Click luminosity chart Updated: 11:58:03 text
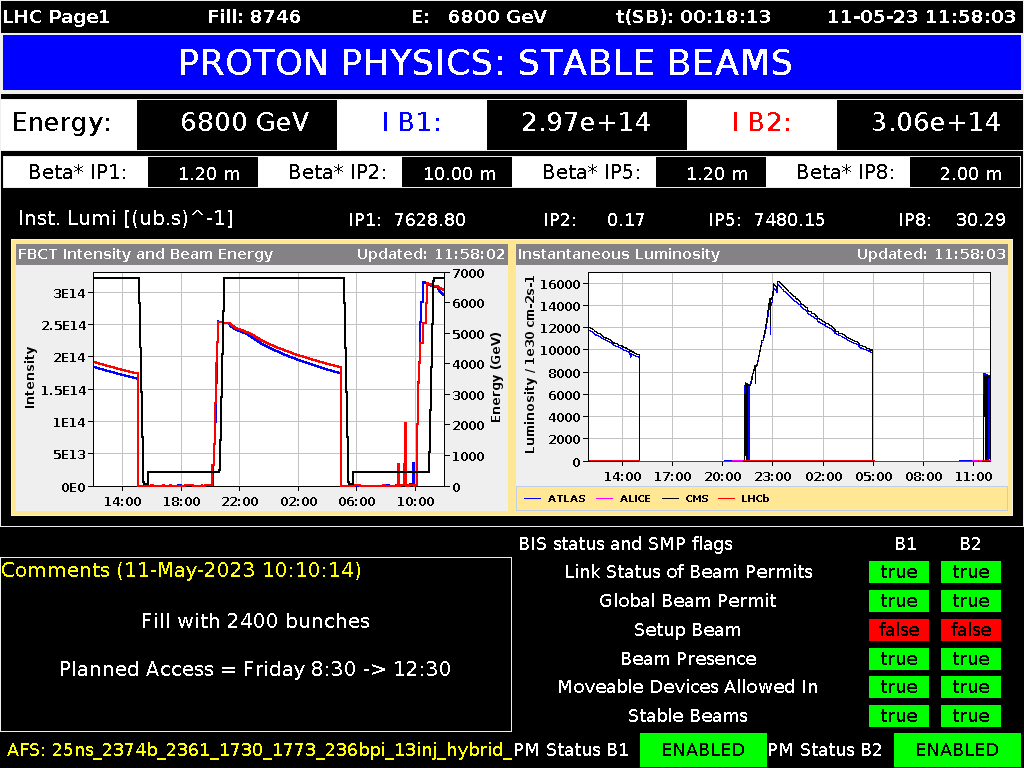This screenshot has width=1024, height=768. point(931,255)
